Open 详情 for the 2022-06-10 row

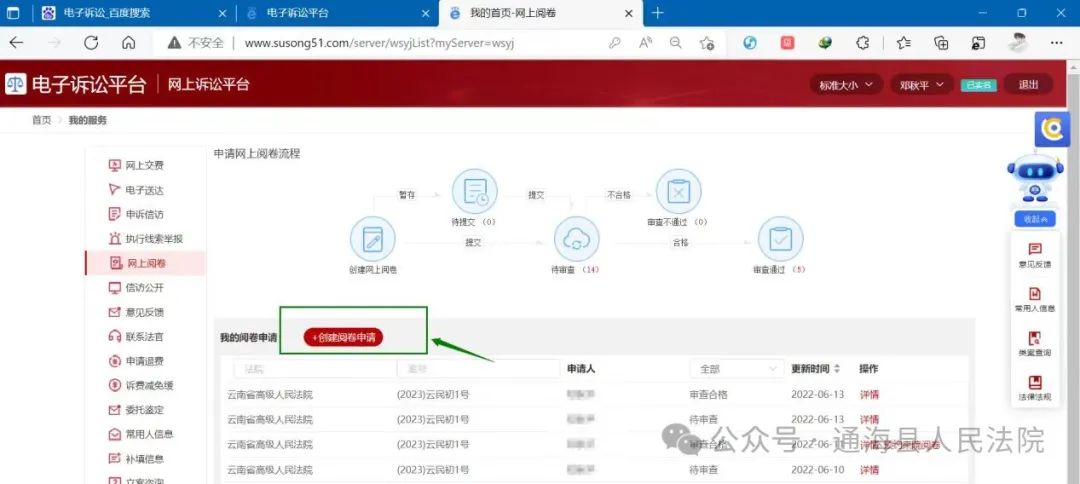tap(869, 470)
